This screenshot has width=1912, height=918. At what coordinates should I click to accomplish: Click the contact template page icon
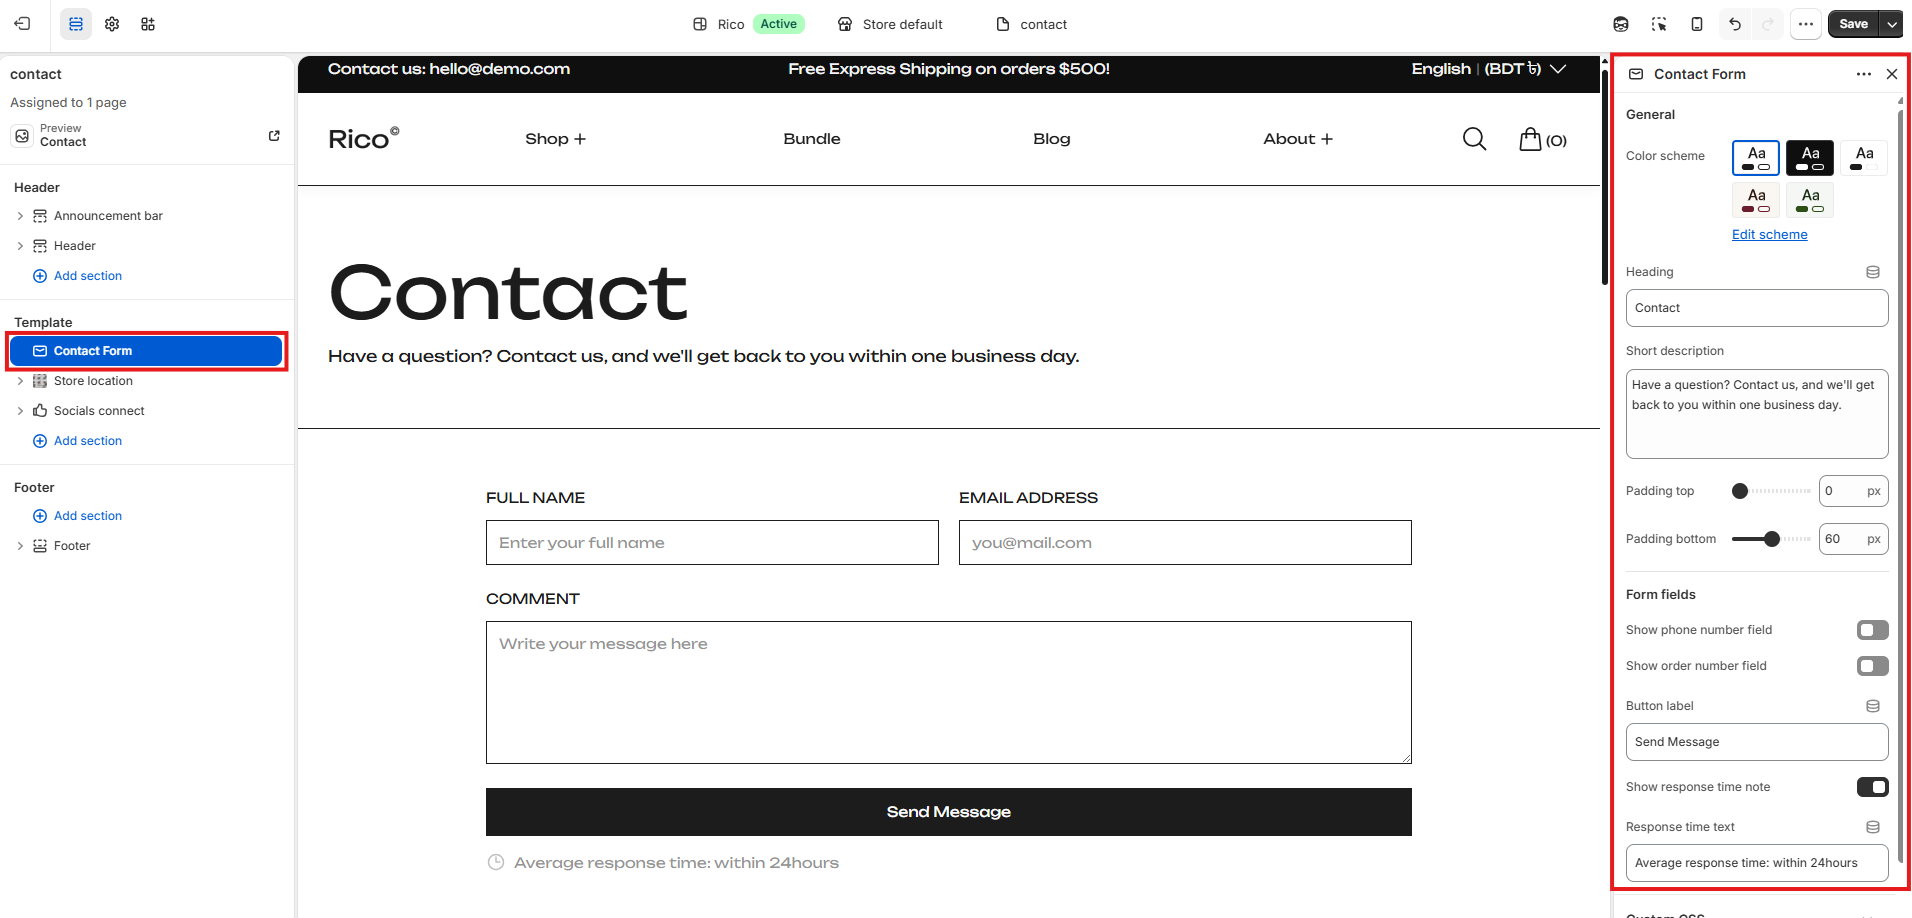(1003, 24)
